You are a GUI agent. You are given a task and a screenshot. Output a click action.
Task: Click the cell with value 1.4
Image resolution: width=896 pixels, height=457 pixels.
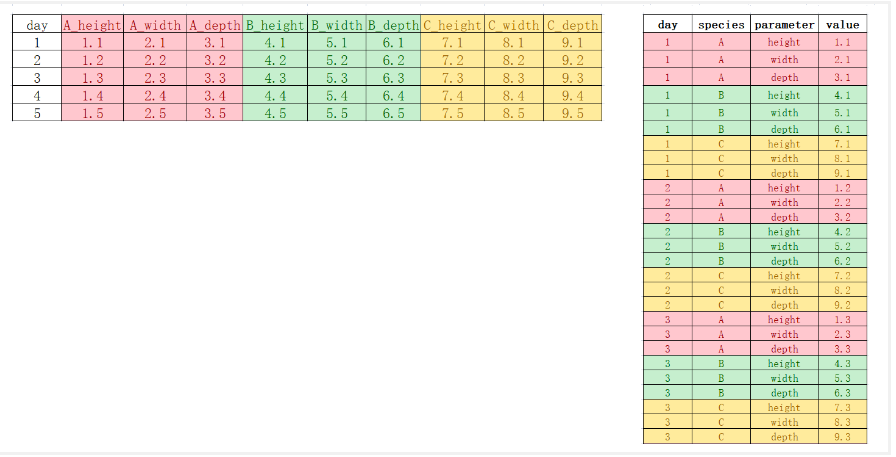click(92, 96)
